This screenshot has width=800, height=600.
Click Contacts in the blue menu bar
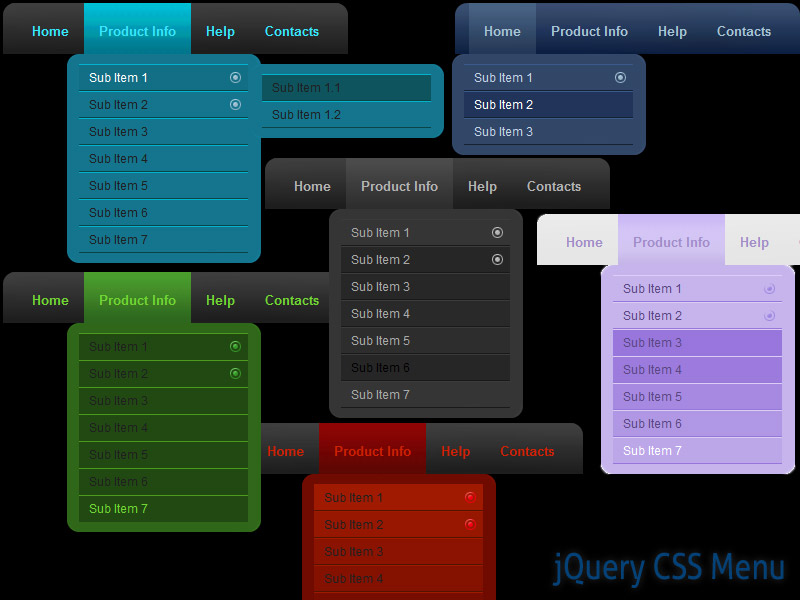pyautogui.click(x=744, y=31)
